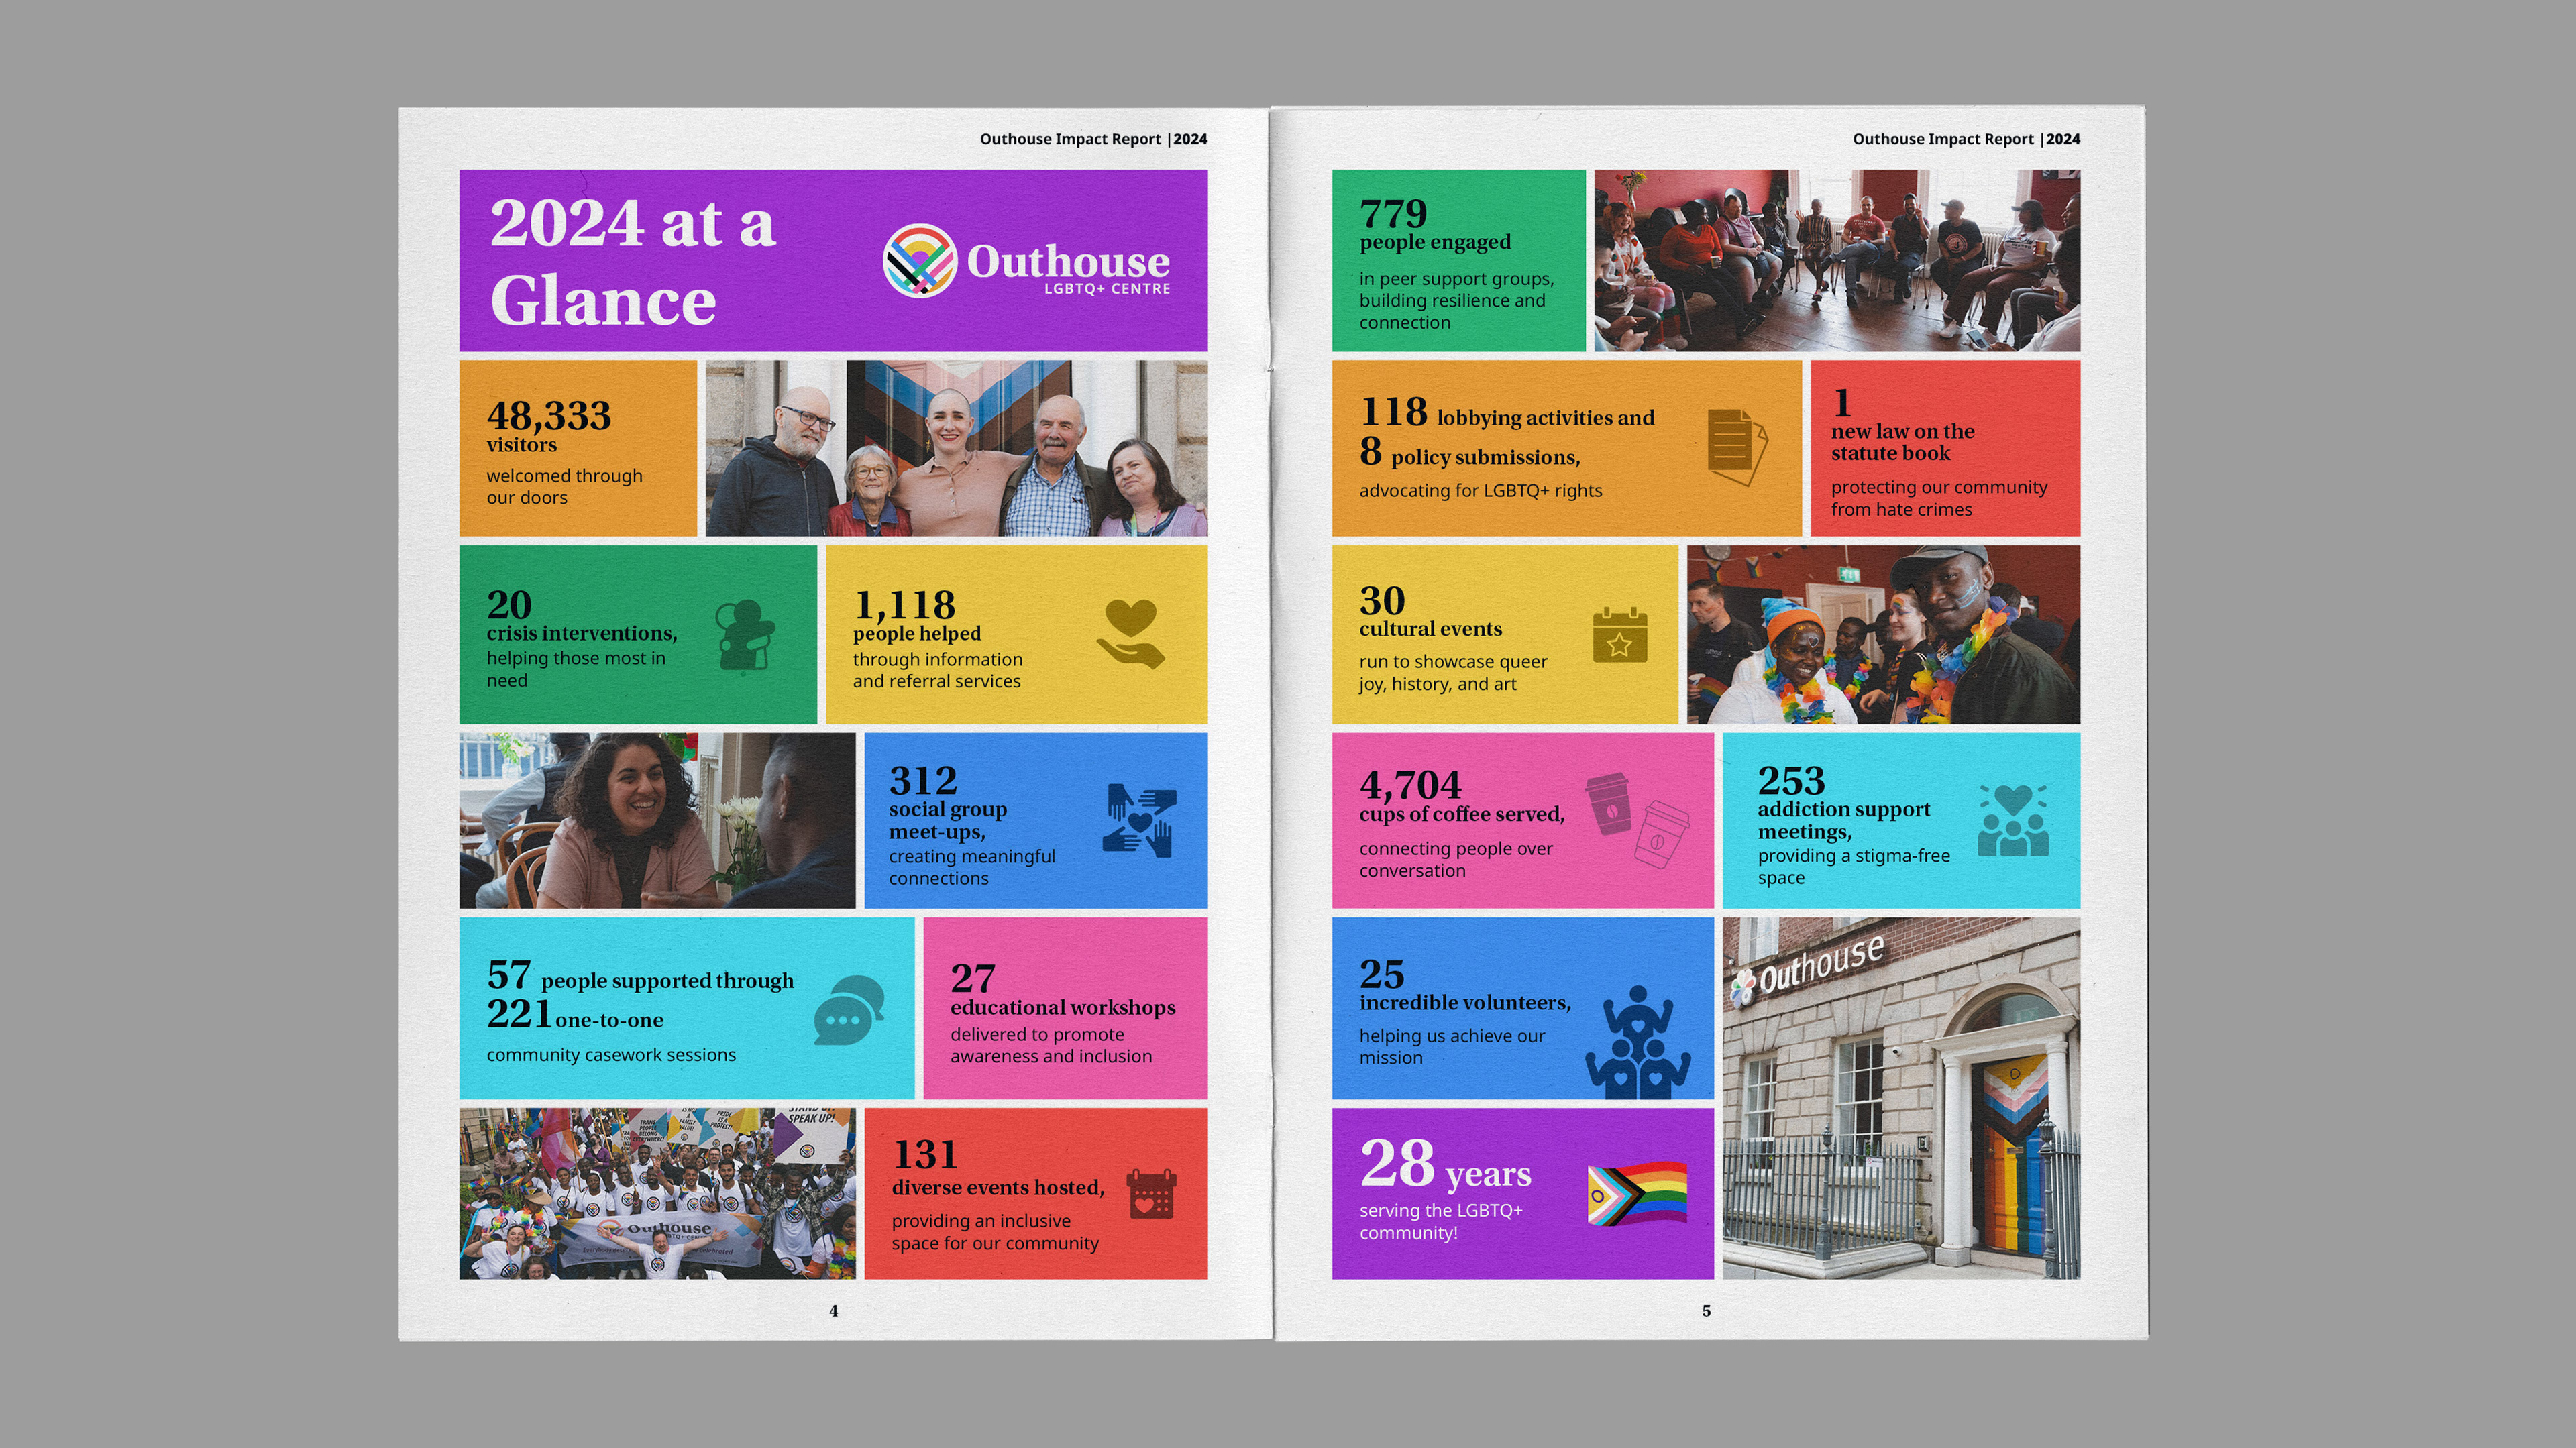
Task: Click the hugging figures crisis icon
Action: (x=745, y=635)
